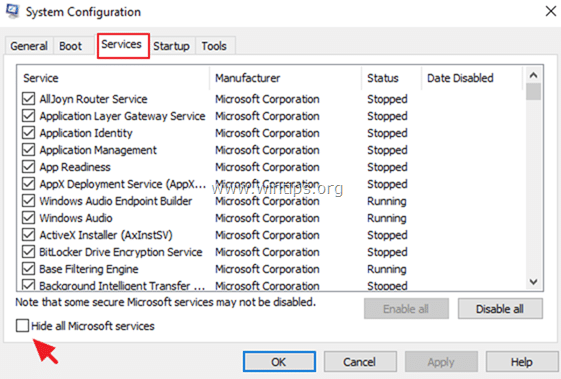Uncheck AppX Deployment Service checkbox
Screen dimensions: 561x379
tap(28, 184)
